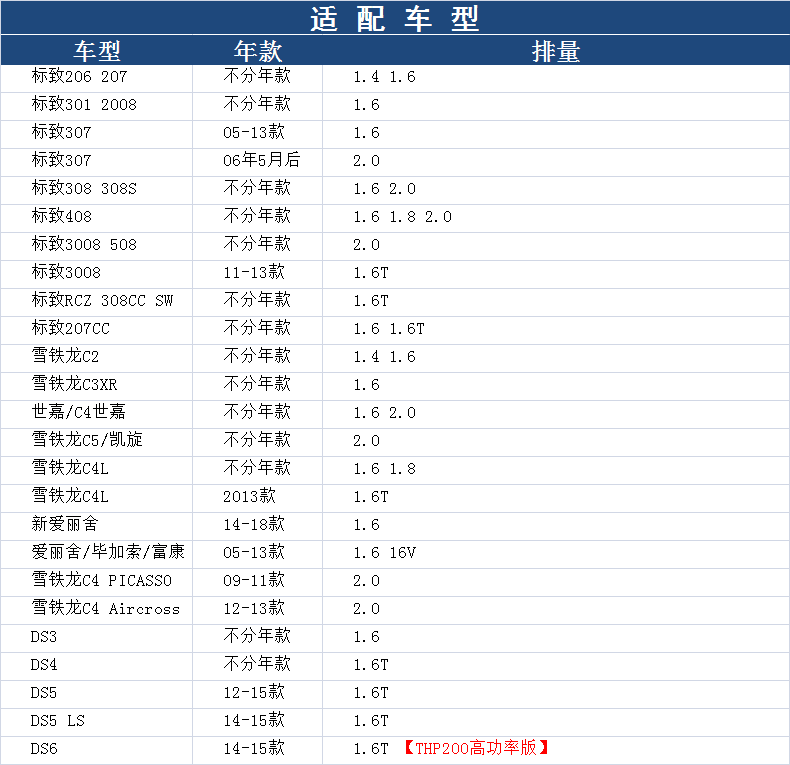
Task: Select 不分年款 in the 标致RCZ row
Action: click(x=257, y=300)
